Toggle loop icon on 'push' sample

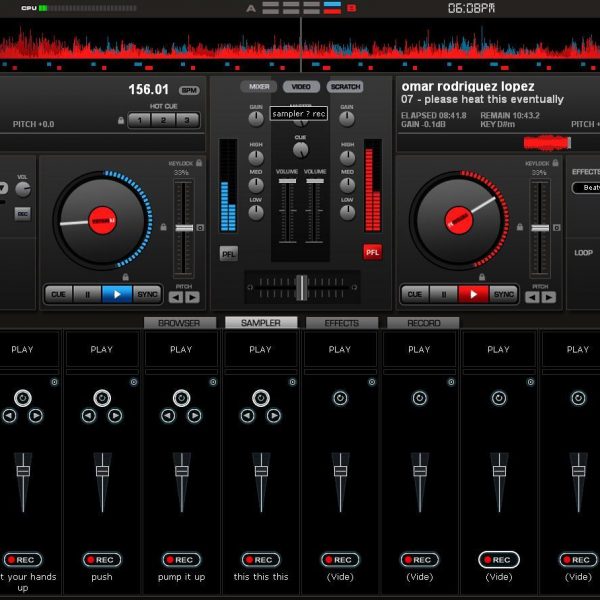[x=102, y=398]
